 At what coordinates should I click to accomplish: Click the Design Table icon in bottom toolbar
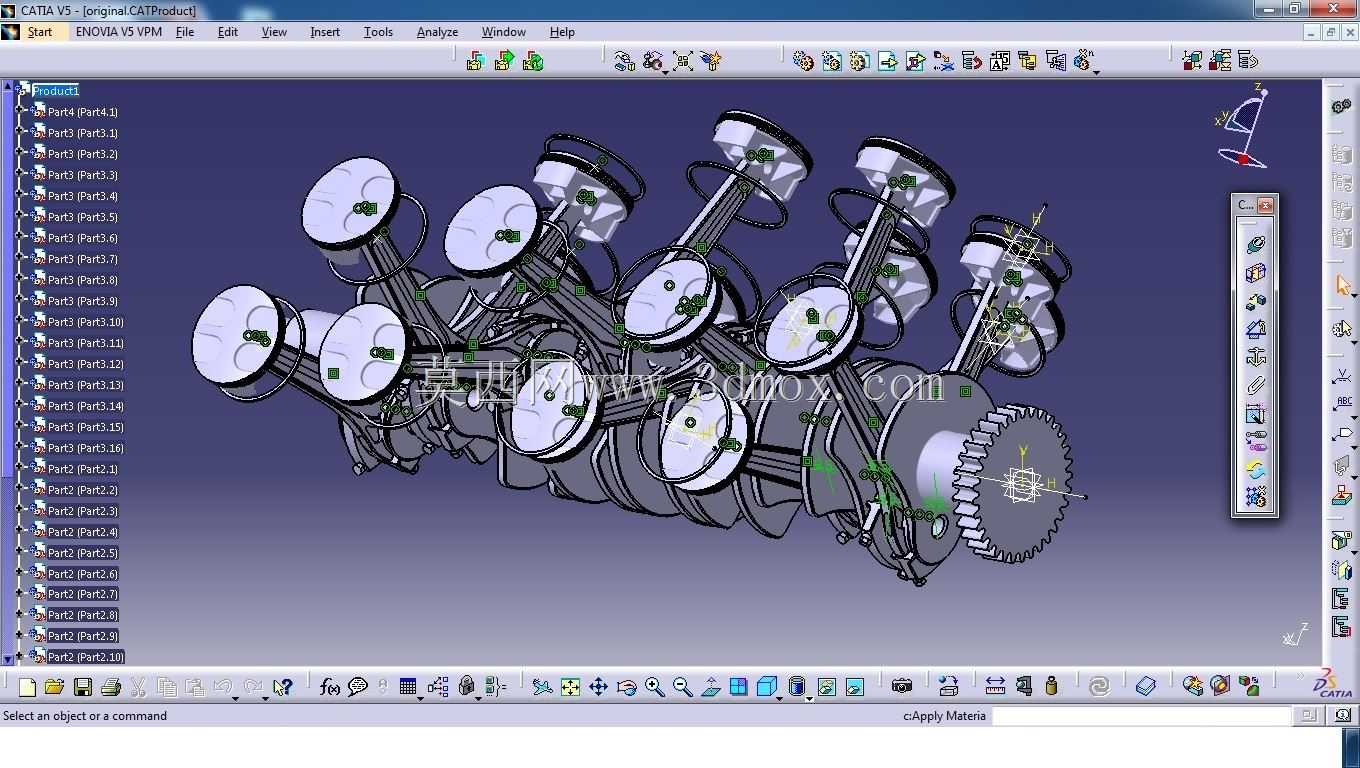(x=407, y=687)
